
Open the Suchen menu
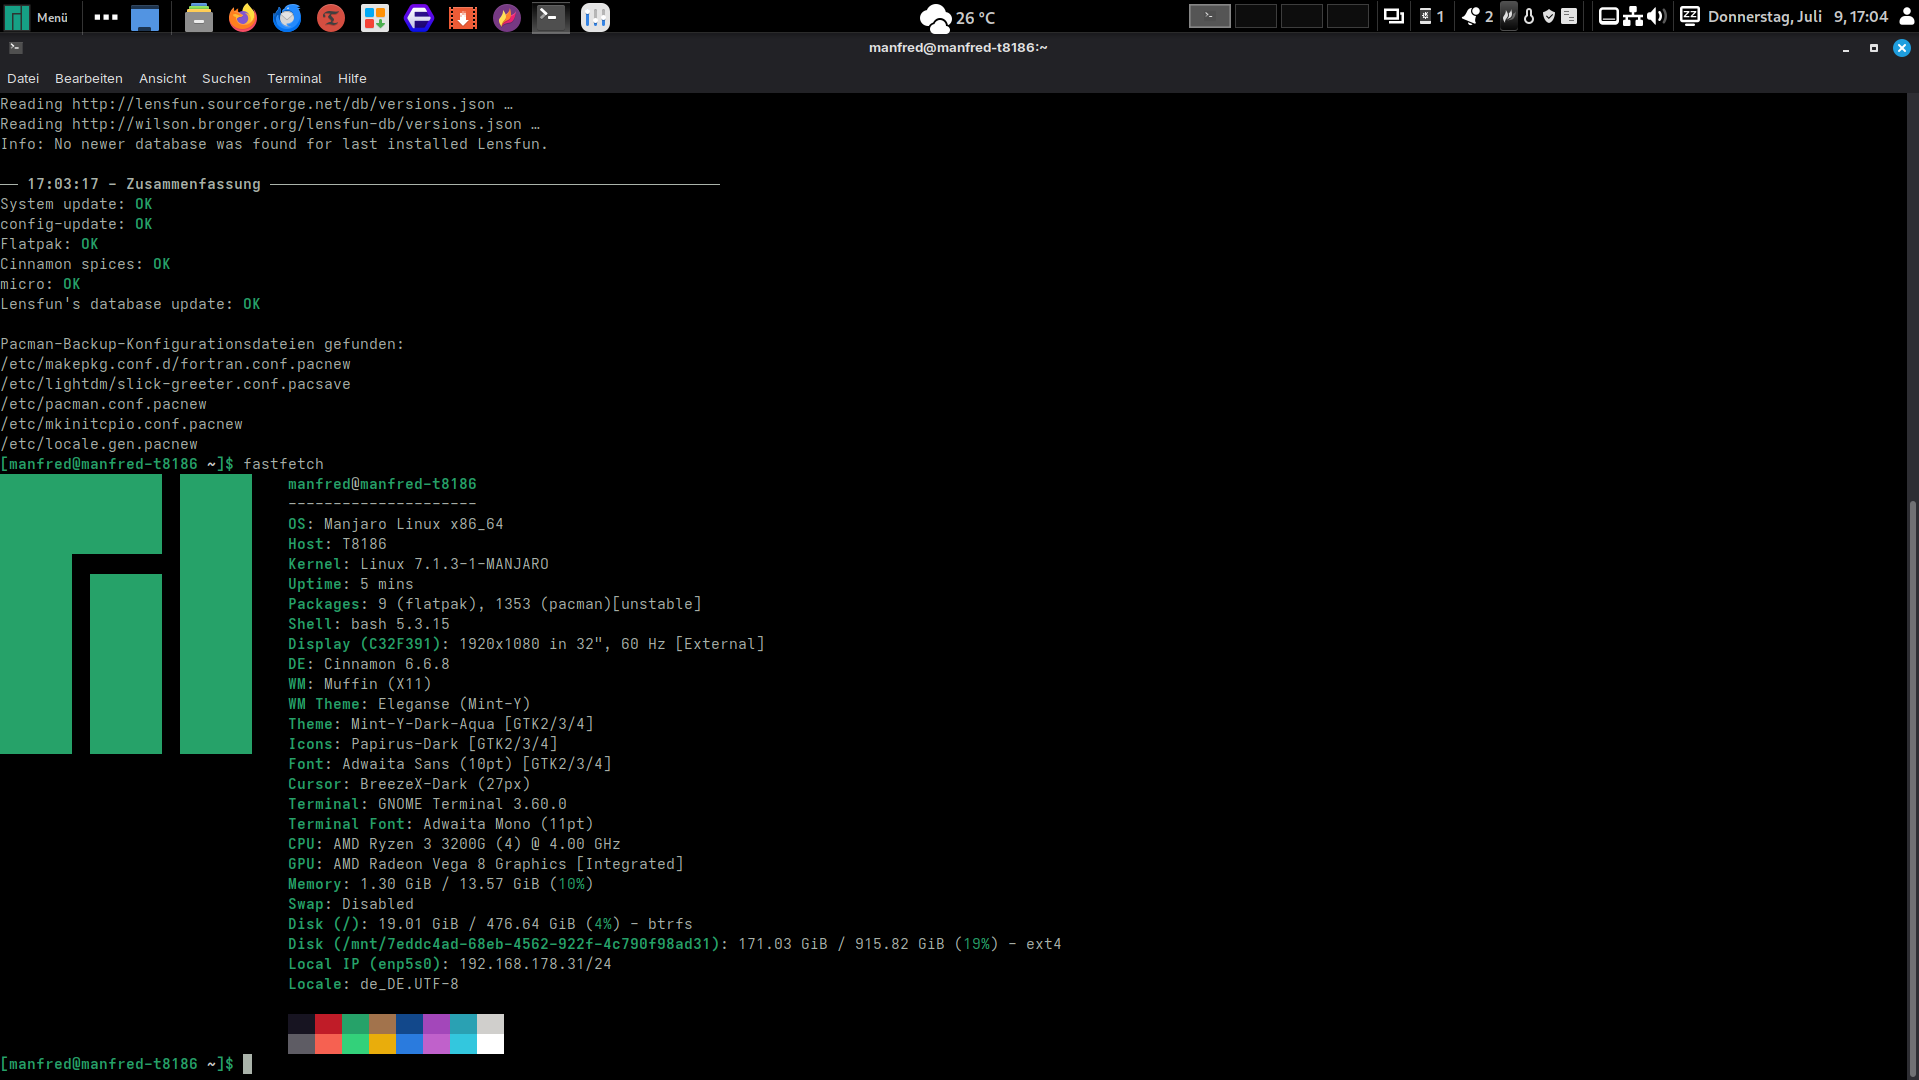[x=226, y=78]
